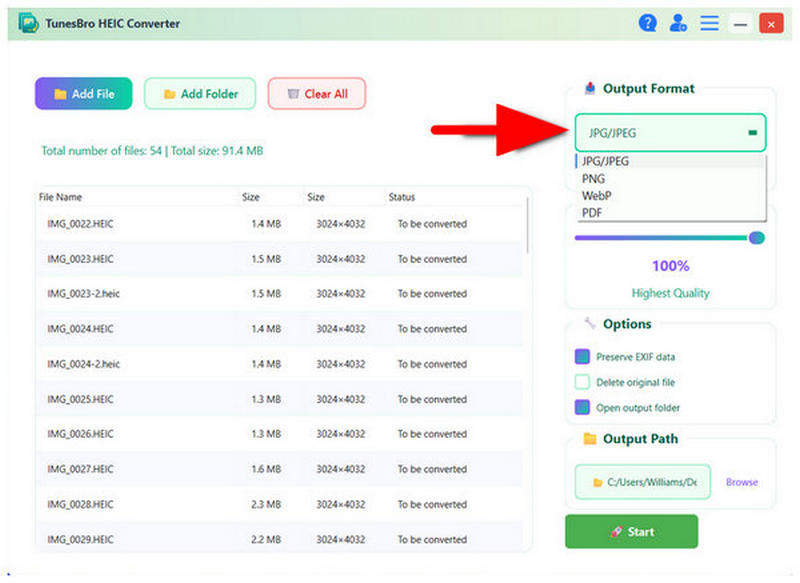Click the Add File button
Screen dimensions: 800x583
click(x=84, y=93)
